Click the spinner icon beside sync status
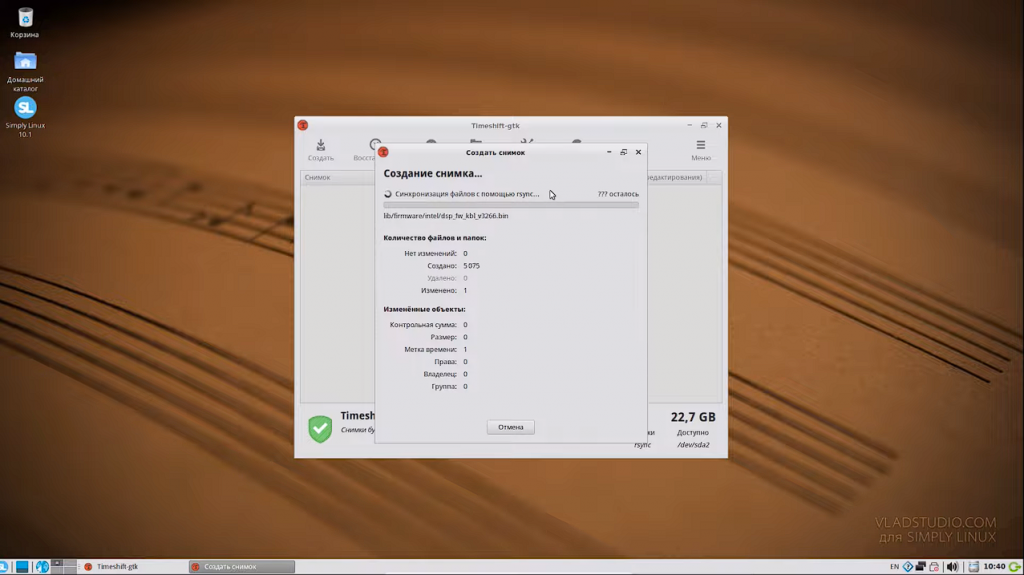 click(x=387, y=194)
